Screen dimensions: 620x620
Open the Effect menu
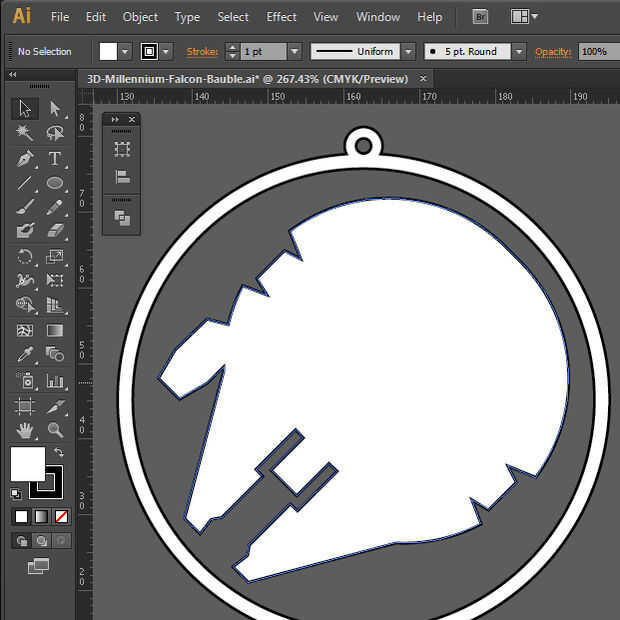(x=281, y=17)
